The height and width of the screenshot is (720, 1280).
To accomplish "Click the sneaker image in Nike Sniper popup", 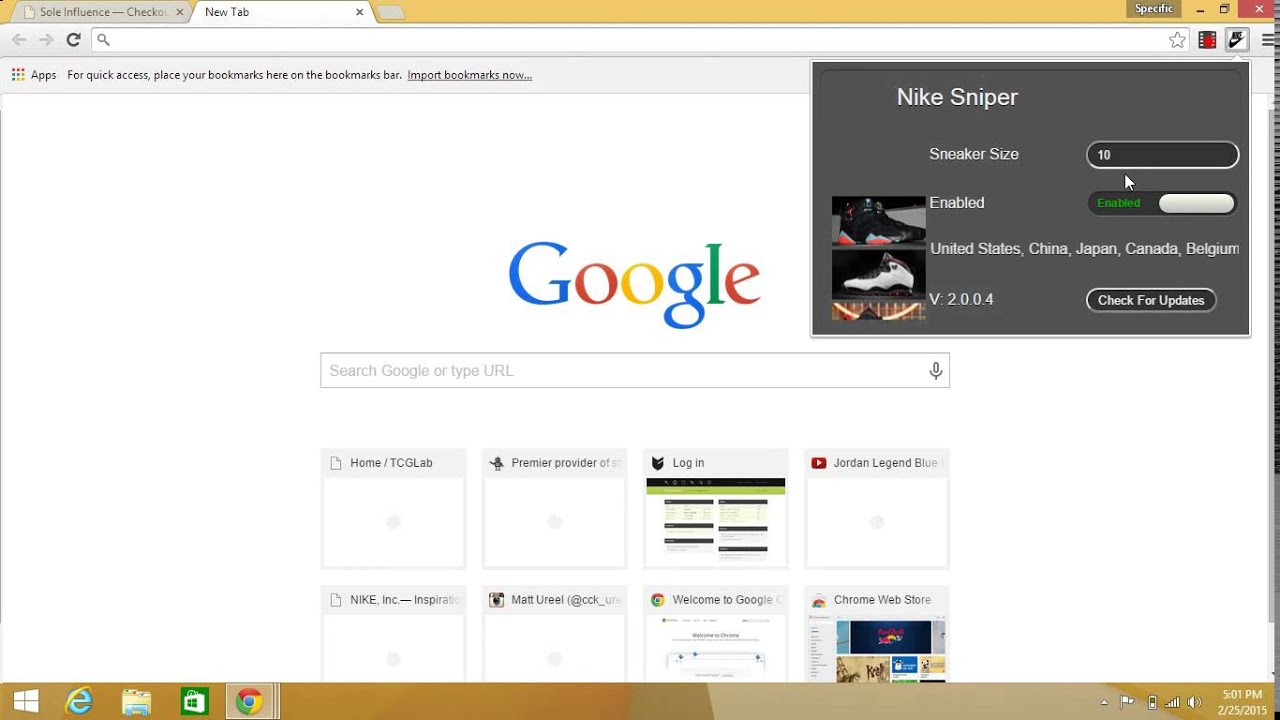I will 879,258.
